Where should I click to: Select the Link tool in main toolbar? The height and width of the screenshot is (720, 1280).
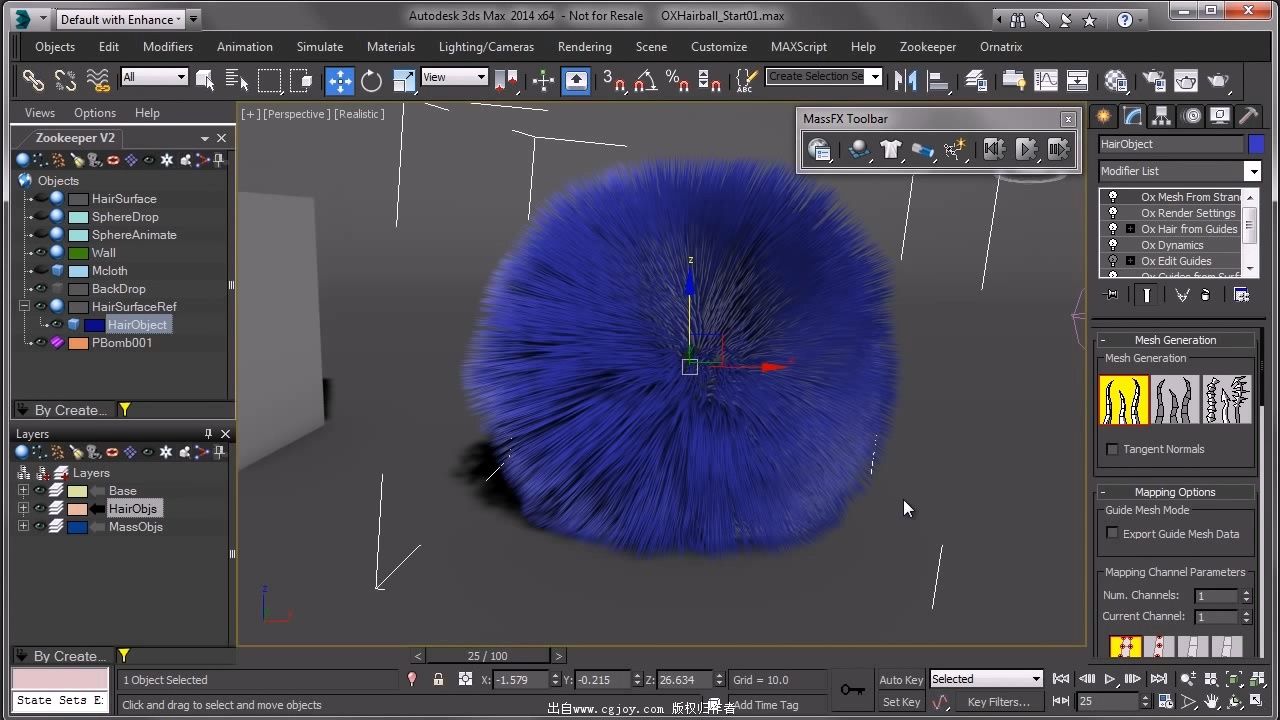coord(33,81)
